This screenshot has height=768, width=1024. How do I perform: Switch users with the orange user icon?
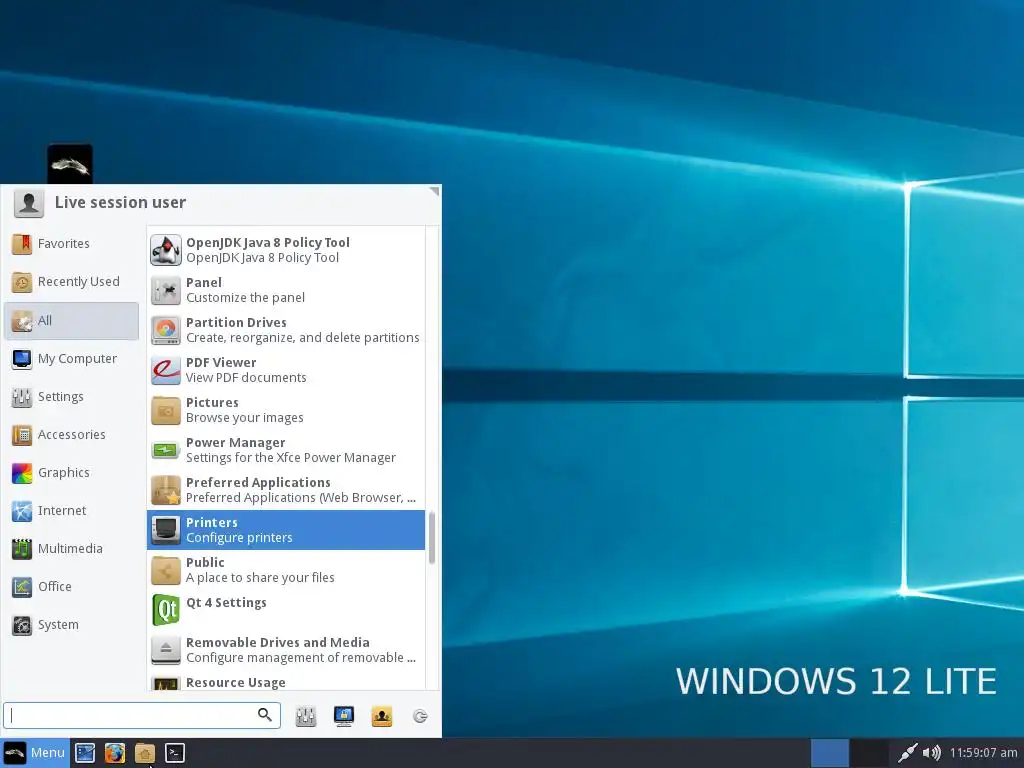[381, 716]
